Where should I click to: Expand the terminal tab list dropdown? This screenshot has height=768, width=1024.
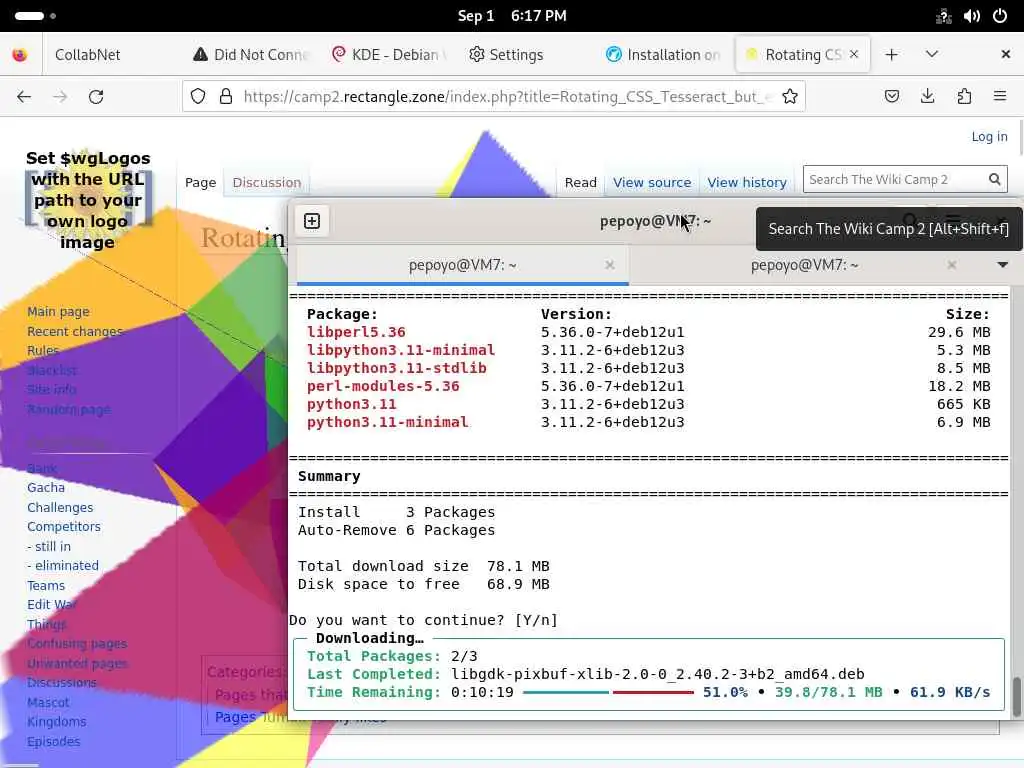click(x=1002, y=264)
